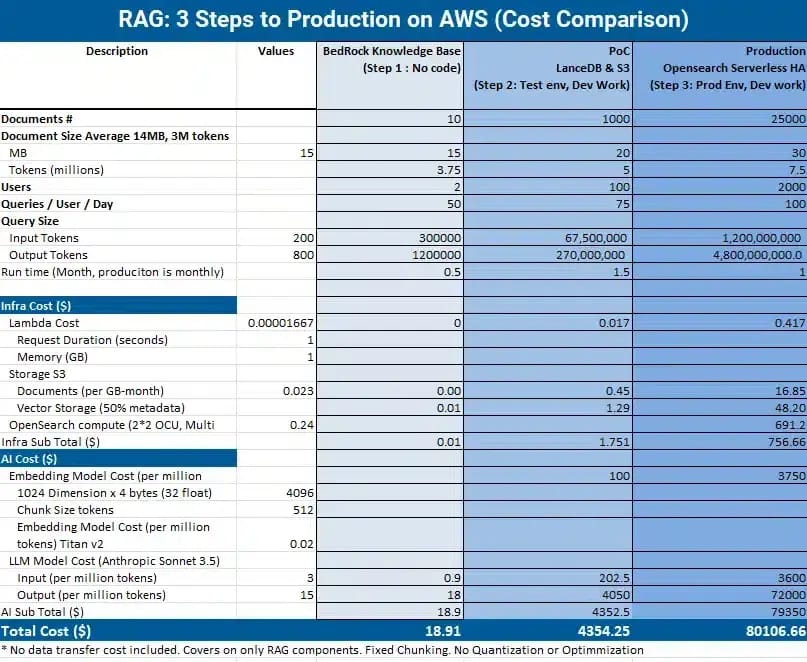Click the Input Tokens value 300000

440,238
